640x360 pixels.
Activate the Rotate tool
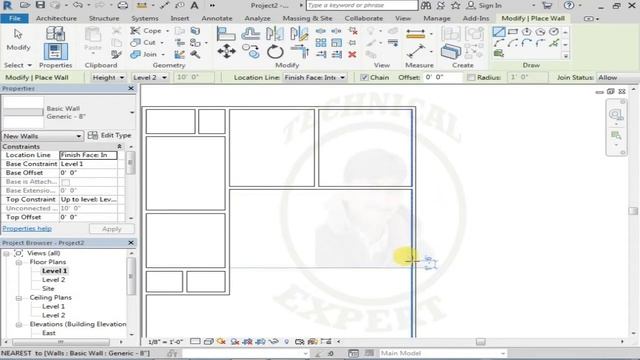(275, 52)
